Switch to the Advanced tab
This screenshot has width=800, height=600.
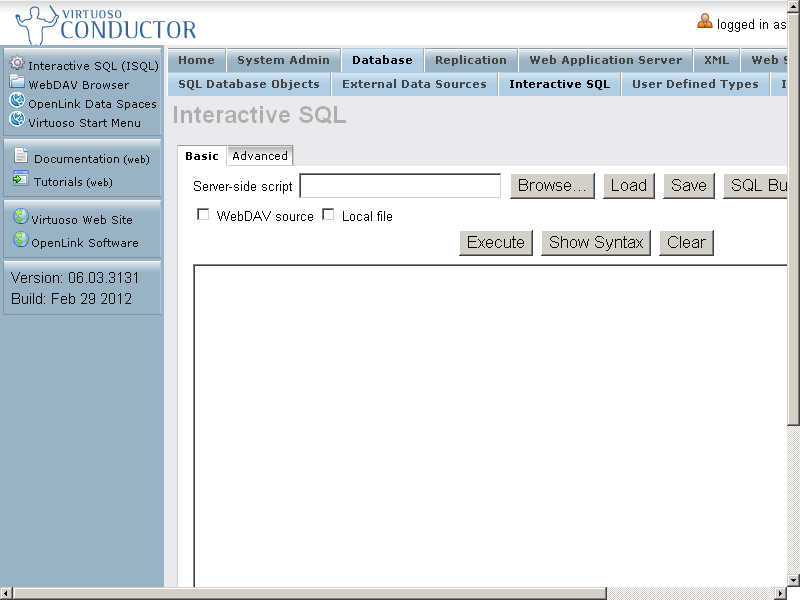click(260, 156)
